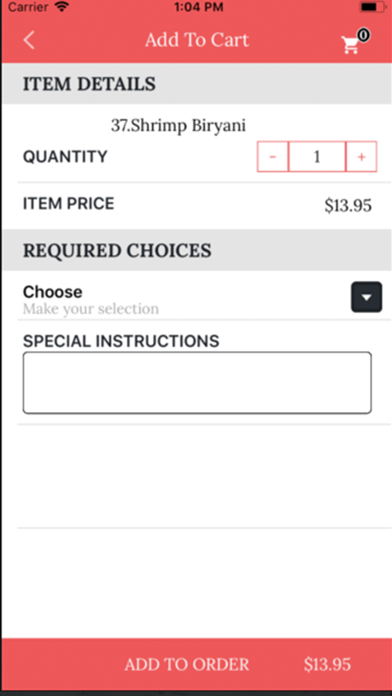Tap the $13.95 total in bottom bar
This screenshot has width=392, height=696.
328,664
